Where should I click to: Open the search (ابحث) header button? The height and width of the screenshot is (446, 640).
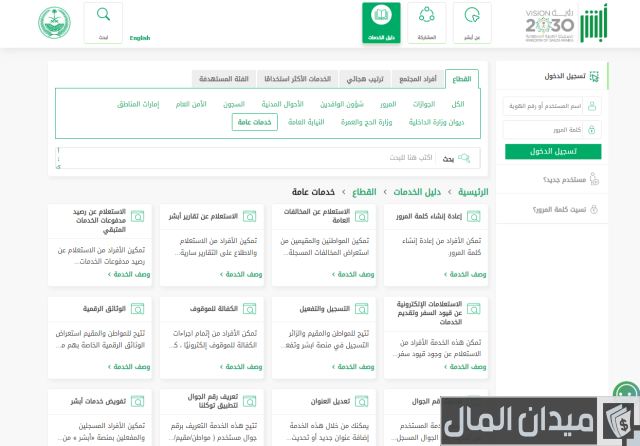tap(103, 23)
